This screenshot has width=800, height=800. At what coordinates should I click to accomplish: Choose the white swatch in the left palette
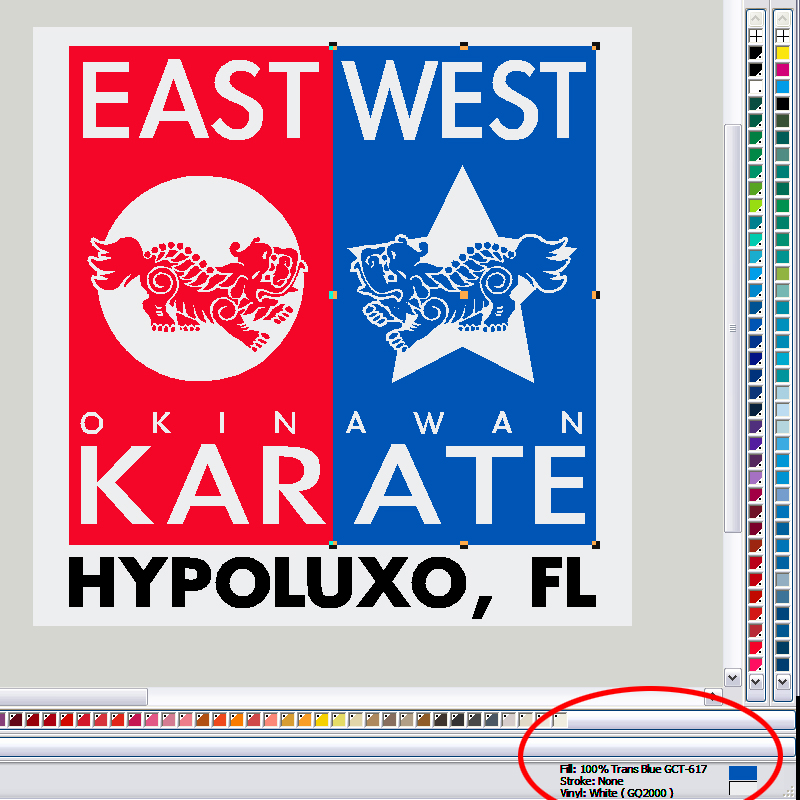point(755,87)
